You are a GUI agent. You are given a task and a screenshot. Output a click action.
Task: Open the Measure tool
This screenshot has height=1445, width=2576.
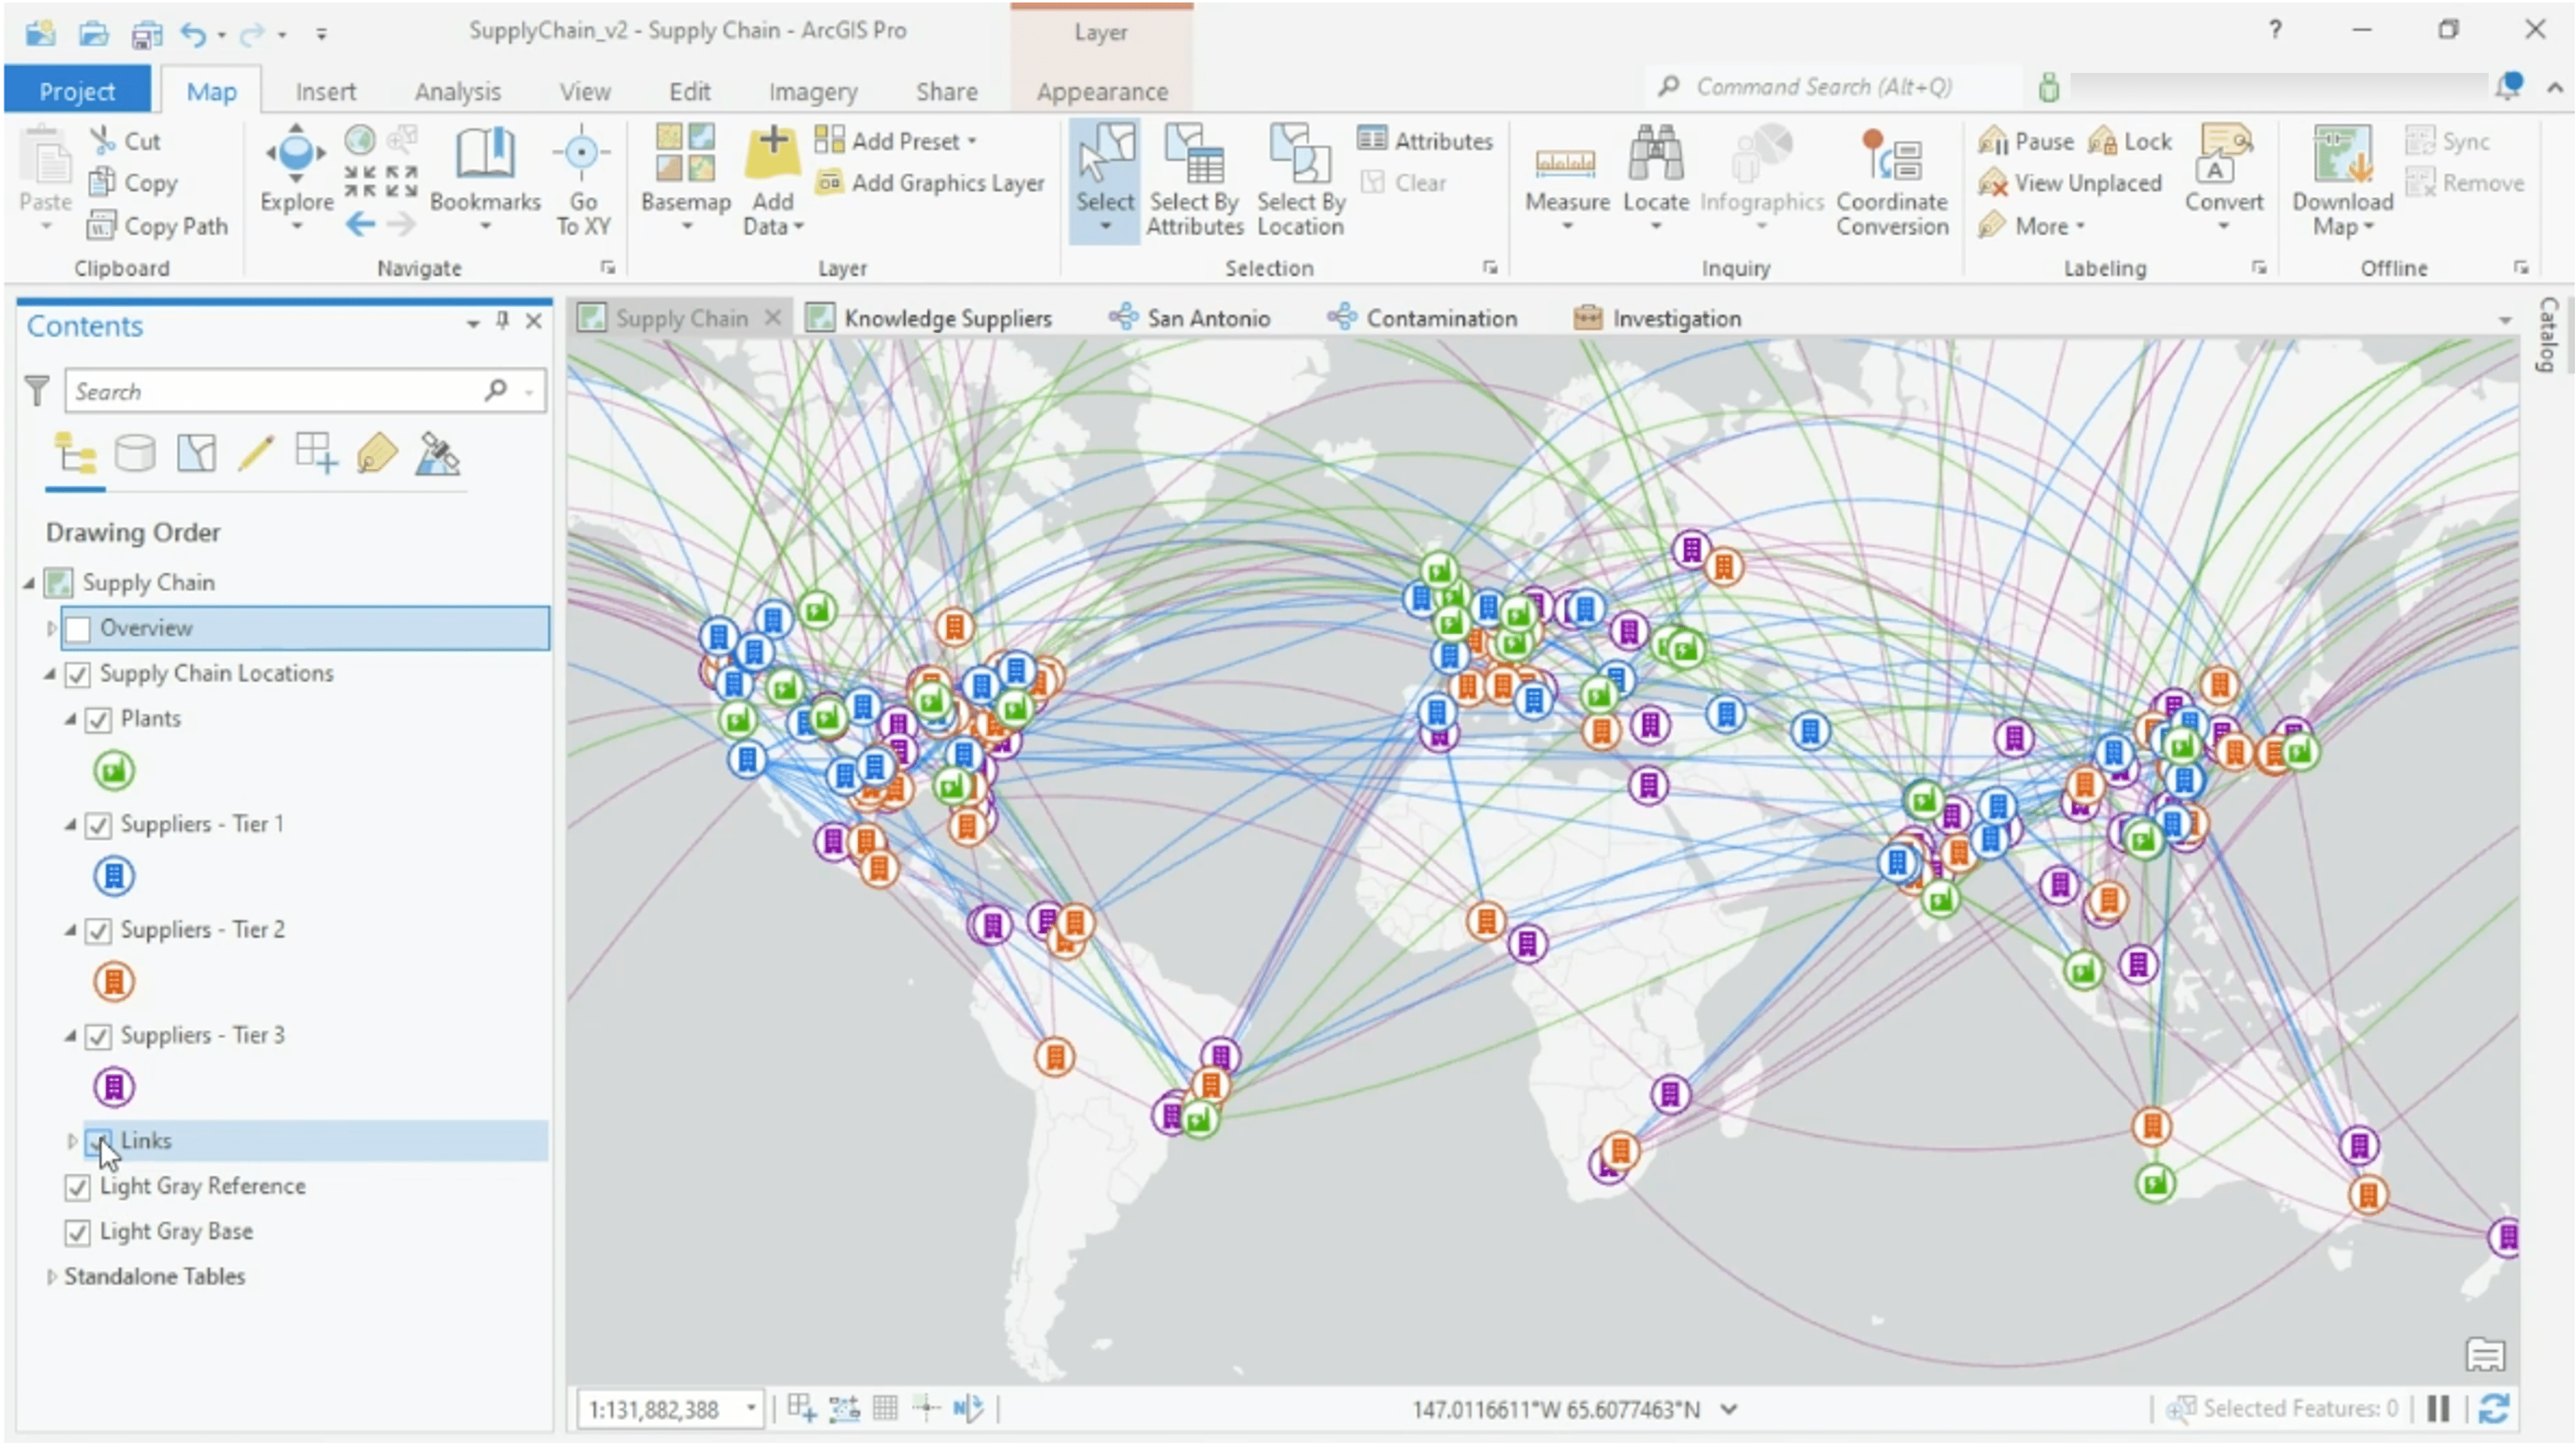click(x=1566, y=180)
